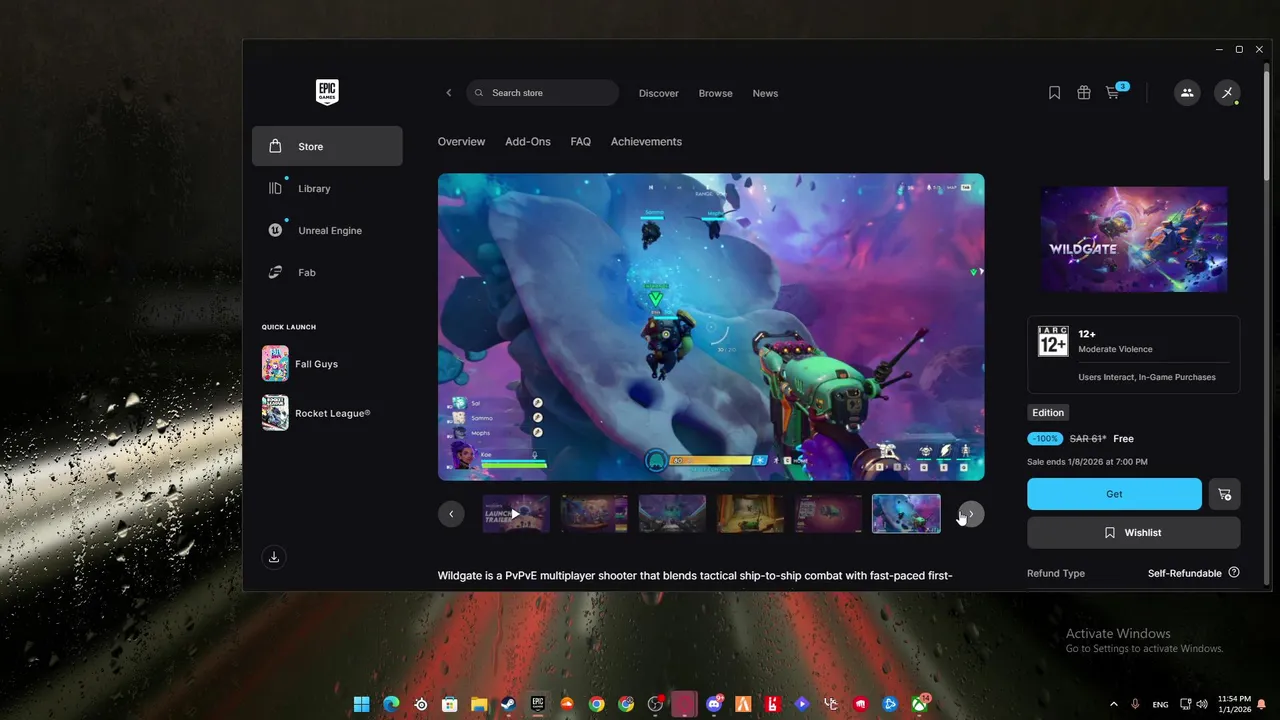
Task: Select the third screenshot thumbnail
Action: (672, 514)
